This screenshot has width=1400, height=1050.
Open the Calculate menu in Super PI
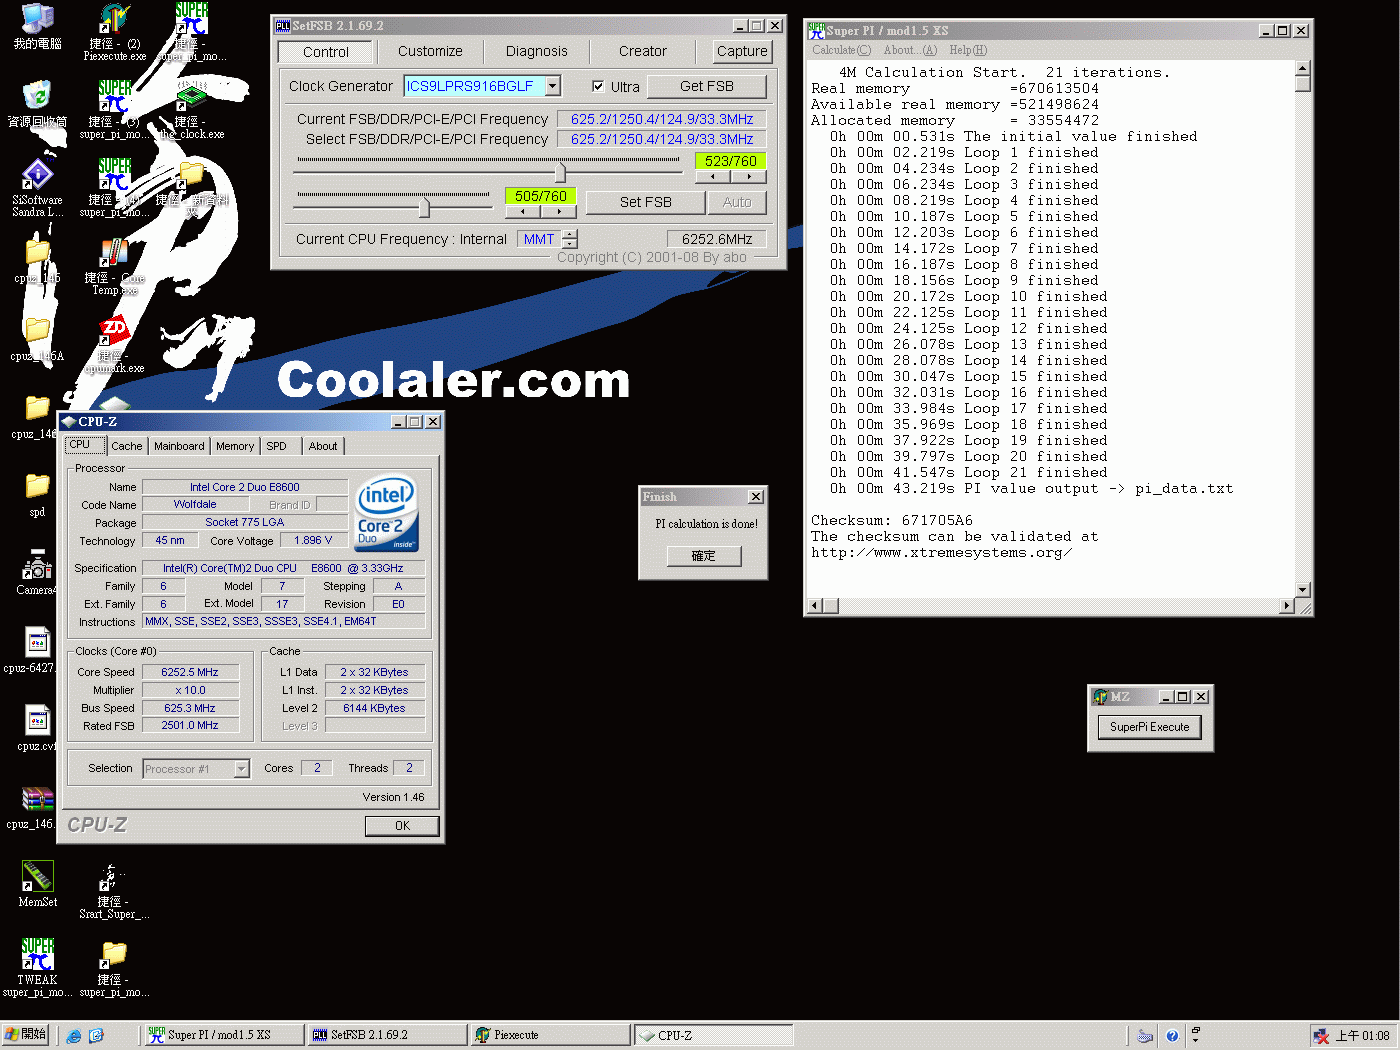pyautogui.click(x=841, y=50)
